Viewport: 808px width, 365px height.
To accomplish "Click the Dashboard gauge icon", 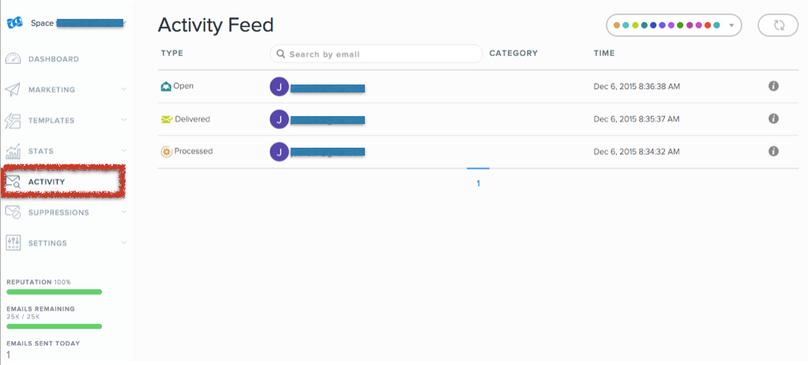I will click(x=13, y=59).
